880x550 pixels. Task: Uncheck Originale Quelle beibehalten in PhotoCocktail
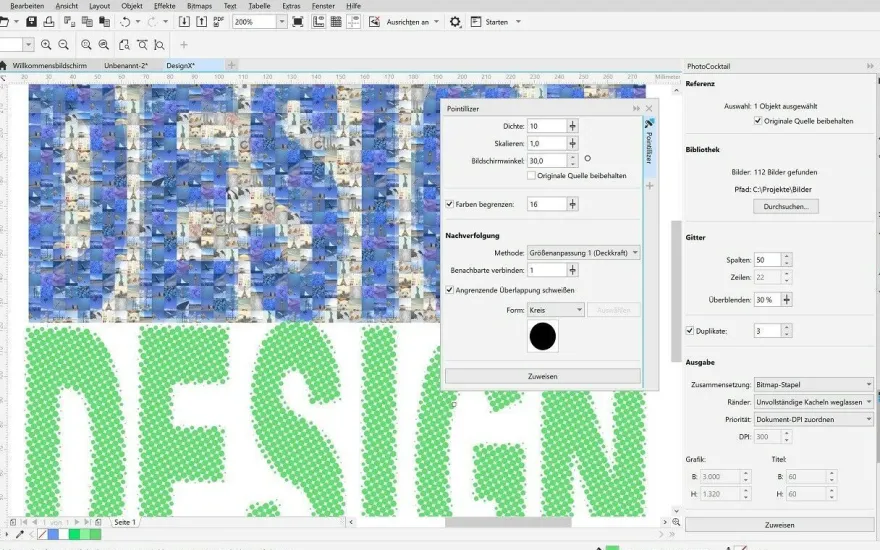point(758,121)
